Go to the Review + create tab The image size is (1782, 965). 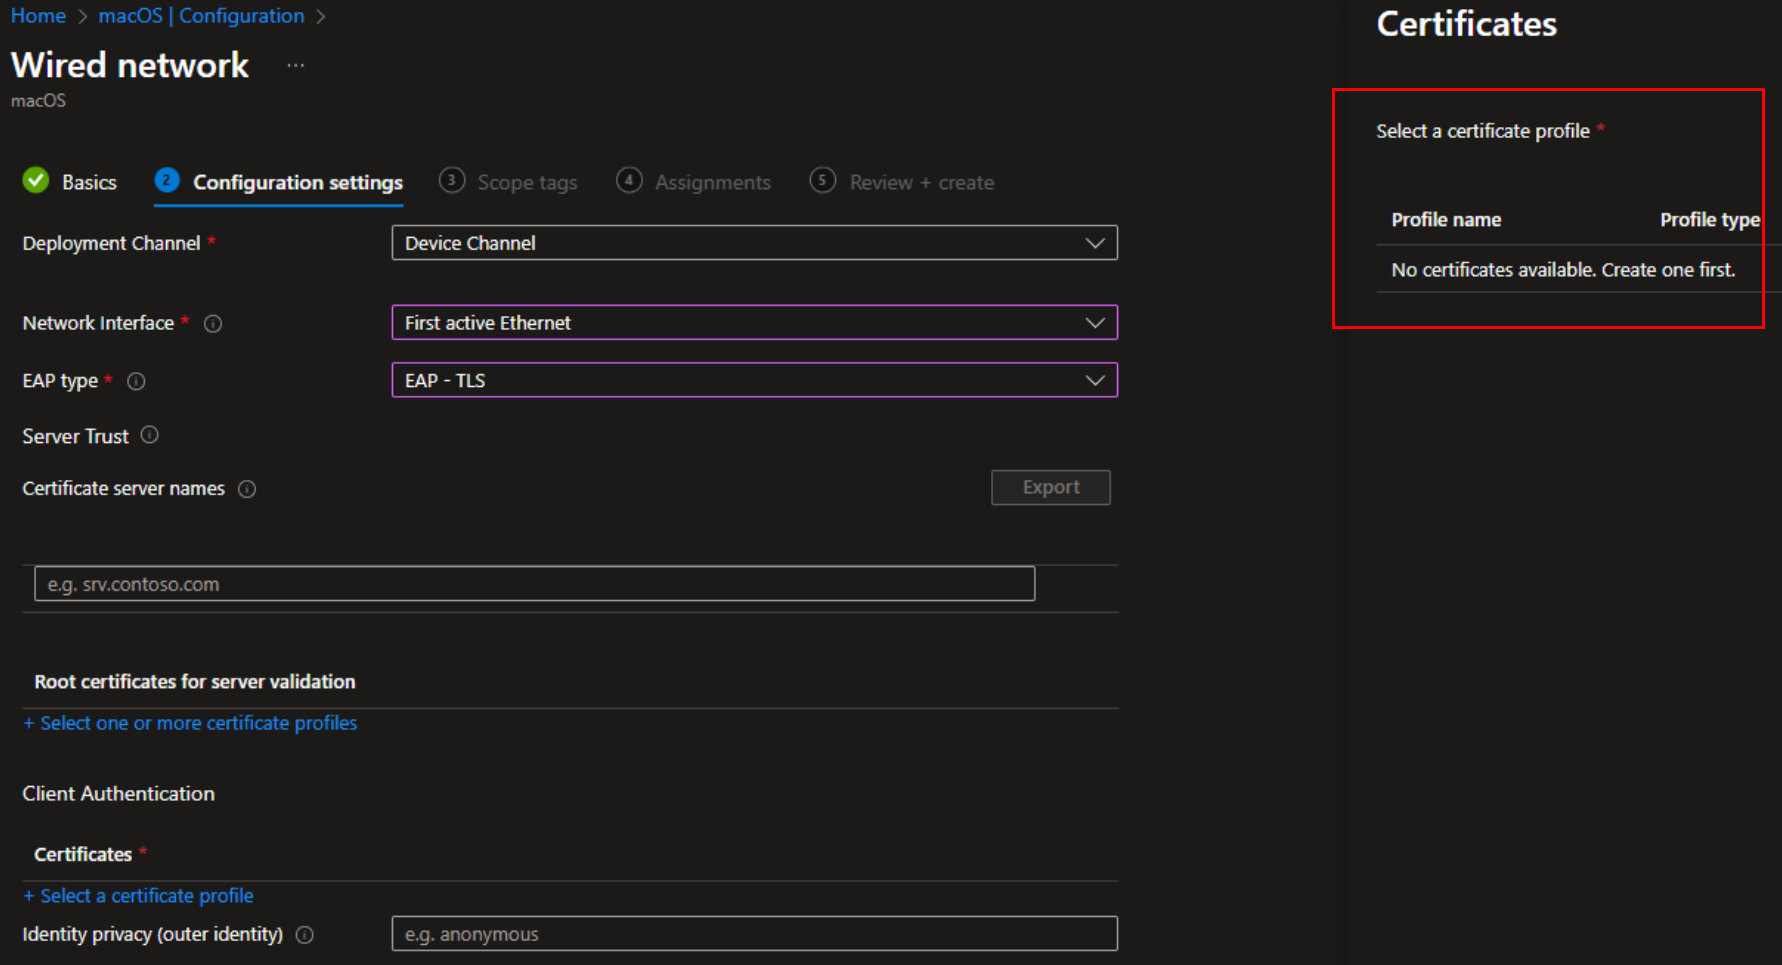921,182
